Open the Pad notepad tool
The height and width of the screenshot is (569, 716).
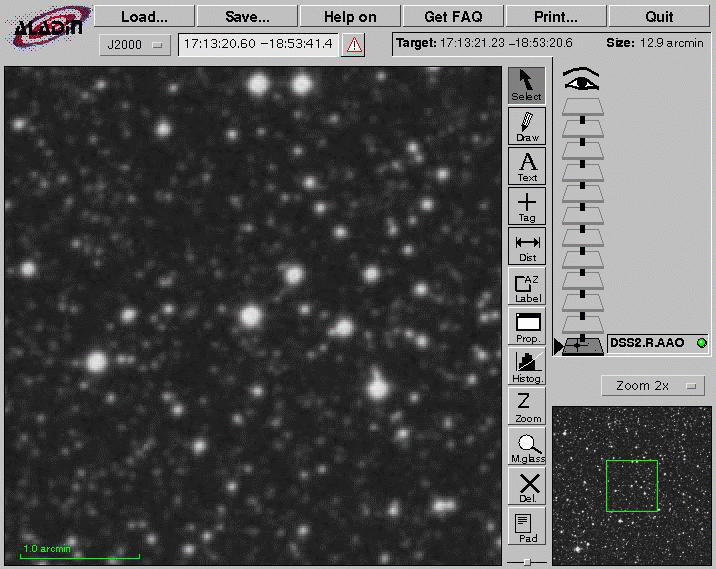pyautogui.click(x=526, y=527)
